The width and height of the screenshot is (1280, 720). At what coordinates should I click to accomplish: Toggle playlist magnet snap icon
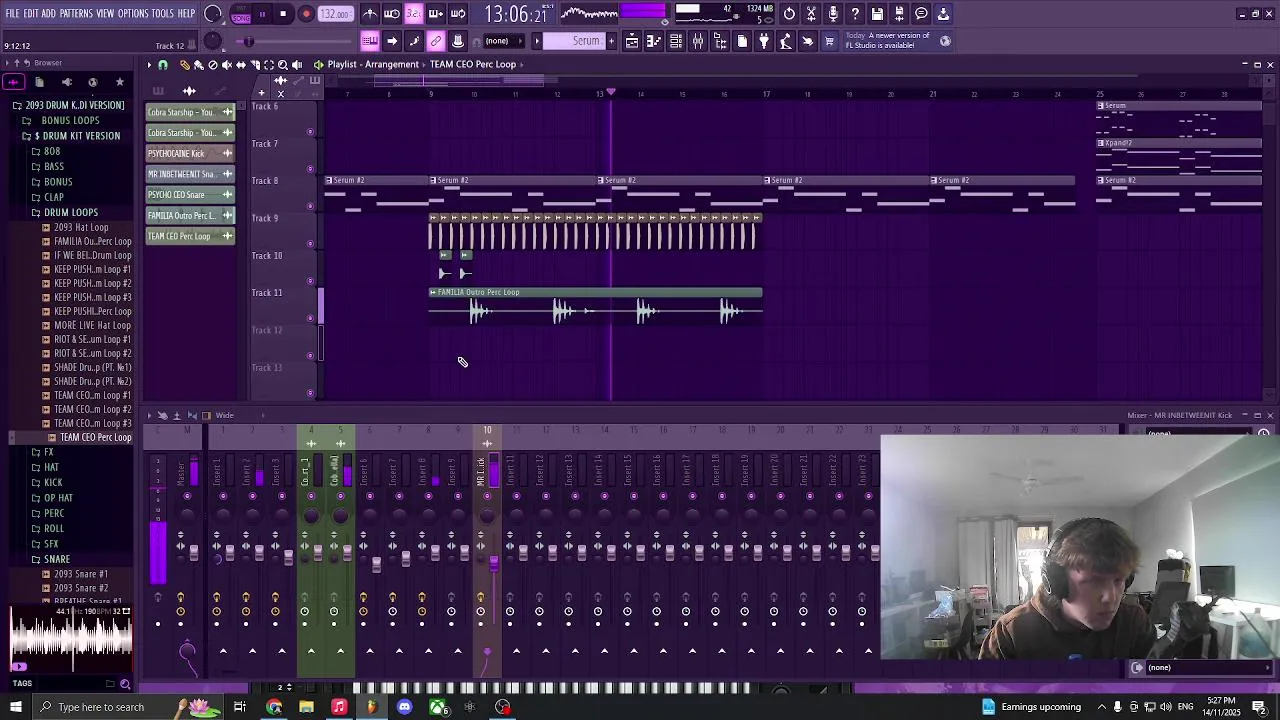coord(164,65)
